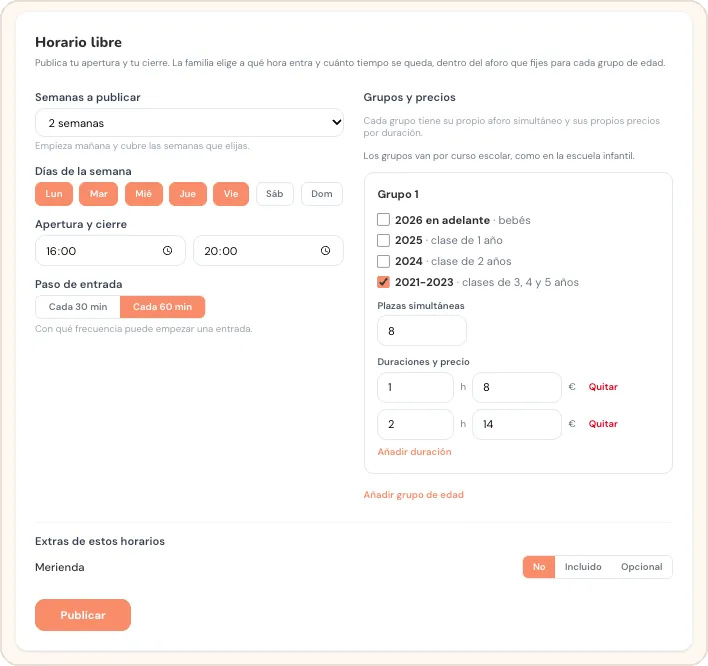Toggle the Mié day chip

click(x=144, y=194)
